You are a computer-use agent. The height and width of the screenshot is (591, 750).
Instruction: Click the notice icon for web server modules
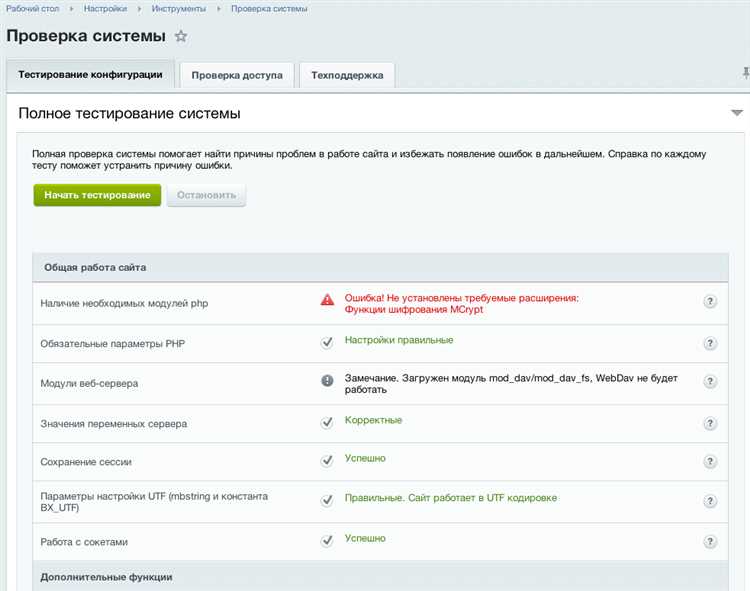(327, 381)
